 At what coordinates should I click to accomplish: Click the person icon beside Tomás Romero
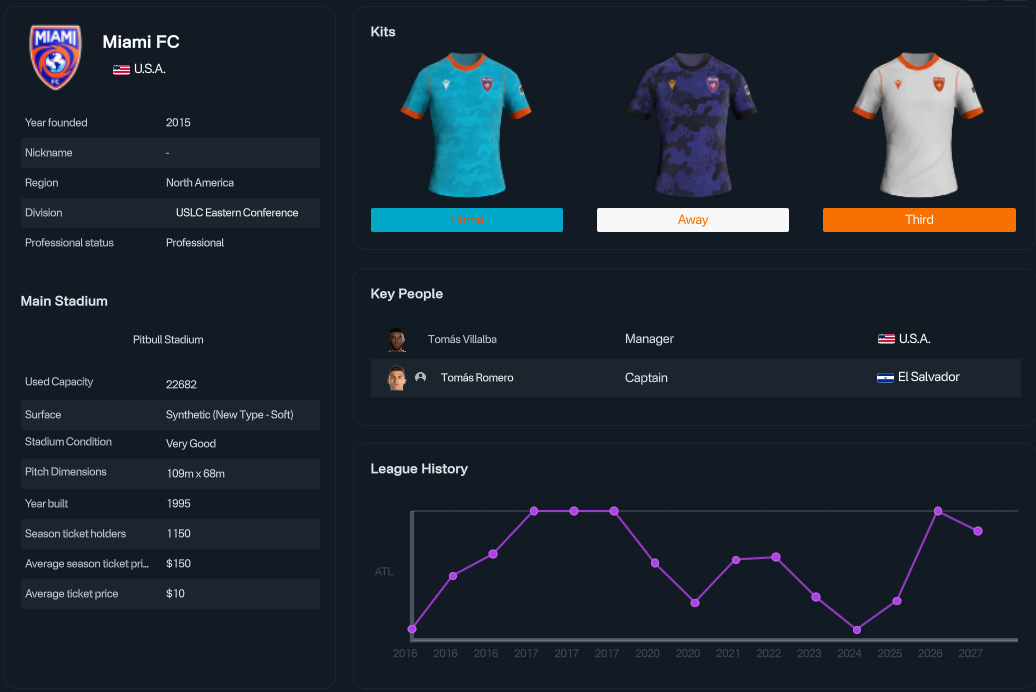pos(420,377)
